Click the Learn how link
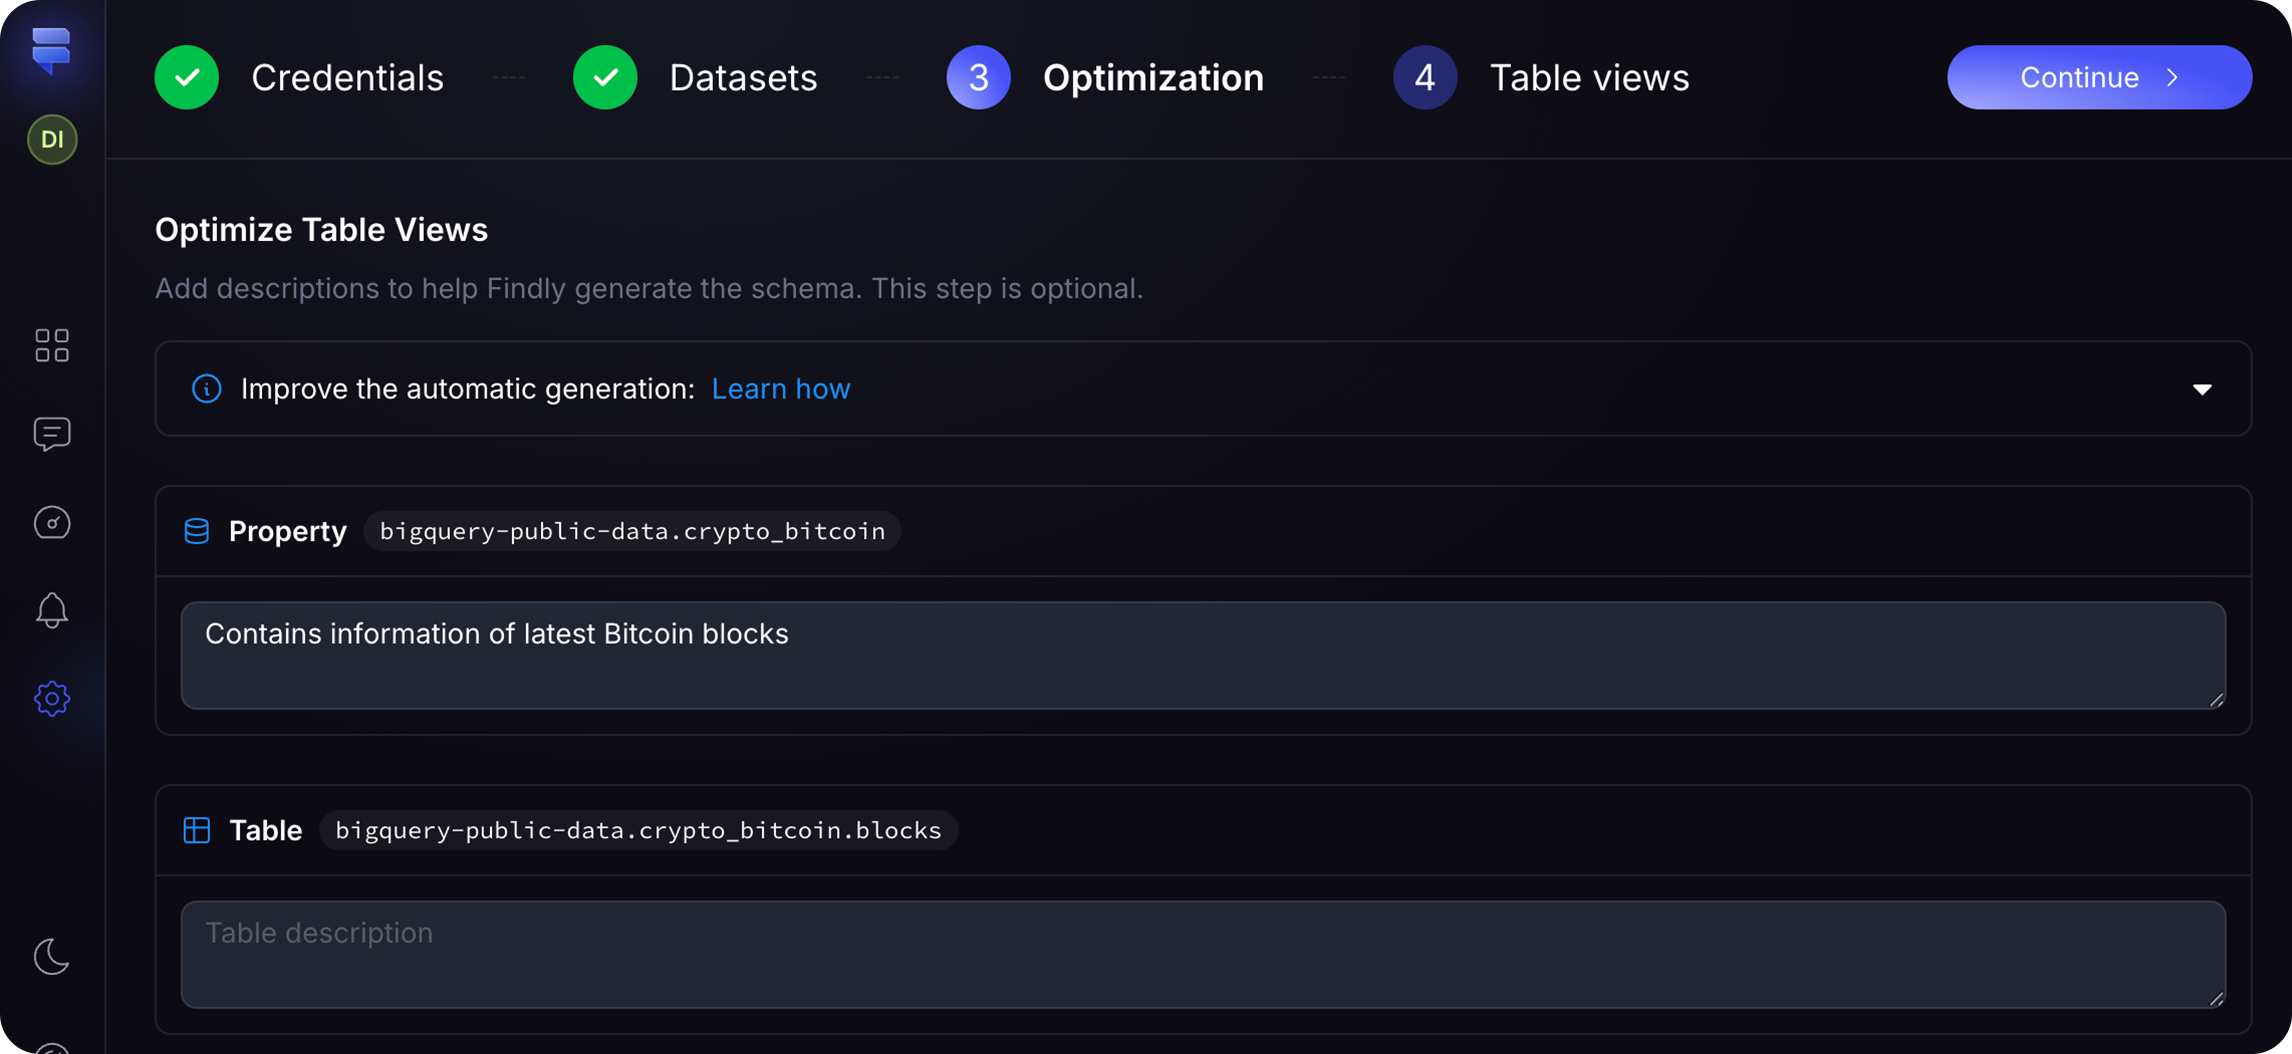The width and height of the screenshot is (2292, 1054). click(780, 389)
